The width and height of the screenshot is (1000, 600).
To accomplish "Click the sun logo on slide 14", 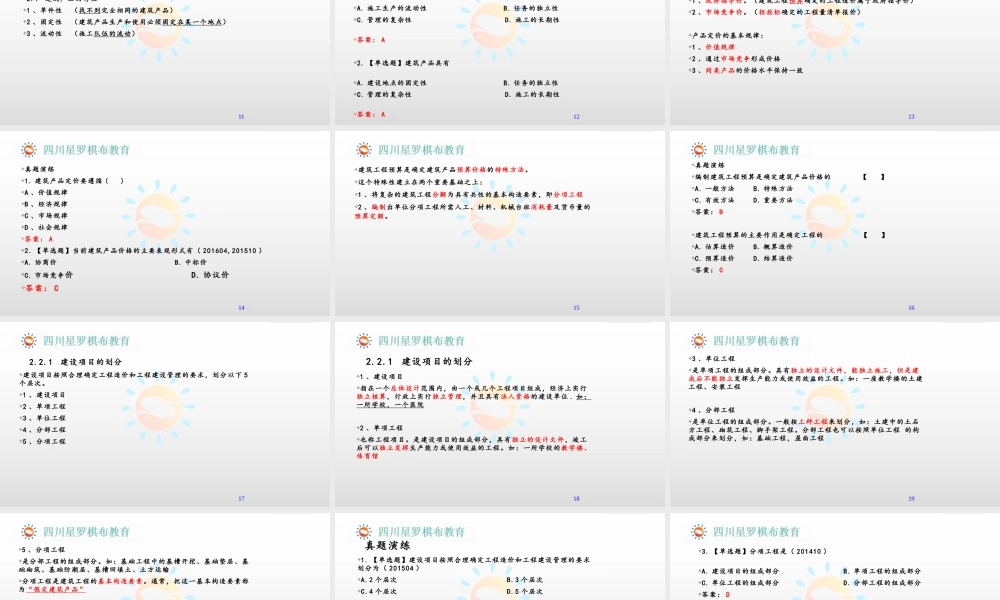I will pos(28,150).
